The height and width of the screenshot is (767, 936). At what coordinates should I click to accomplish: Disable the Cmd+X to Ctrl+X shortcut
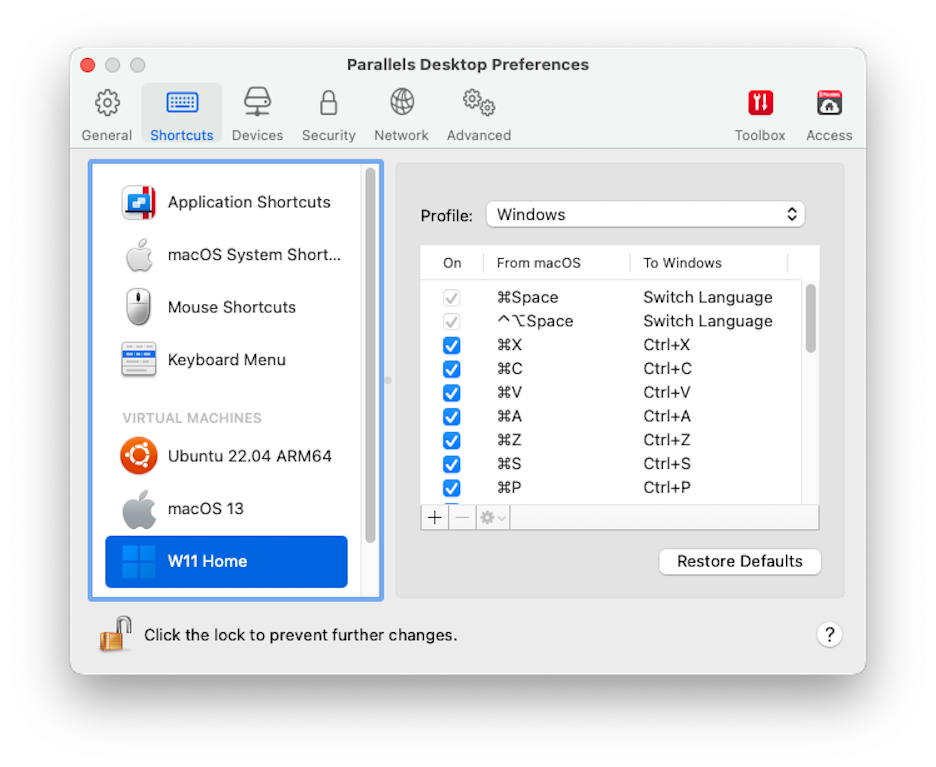452,345
